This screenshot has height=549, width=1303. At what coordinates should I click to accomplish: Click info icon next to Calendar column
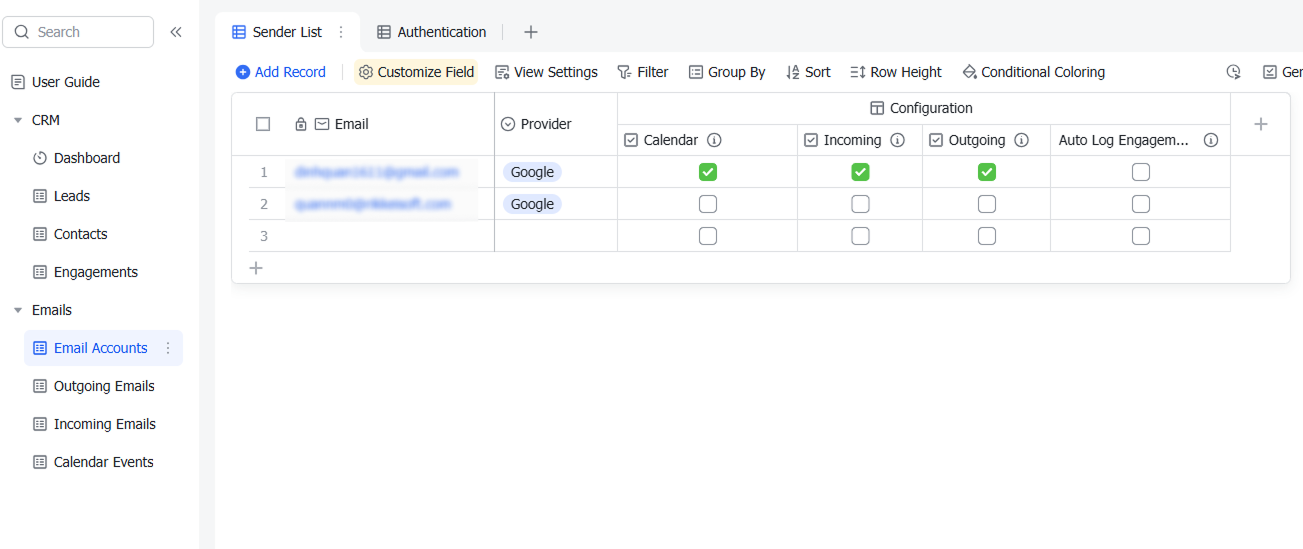[714, 140]
